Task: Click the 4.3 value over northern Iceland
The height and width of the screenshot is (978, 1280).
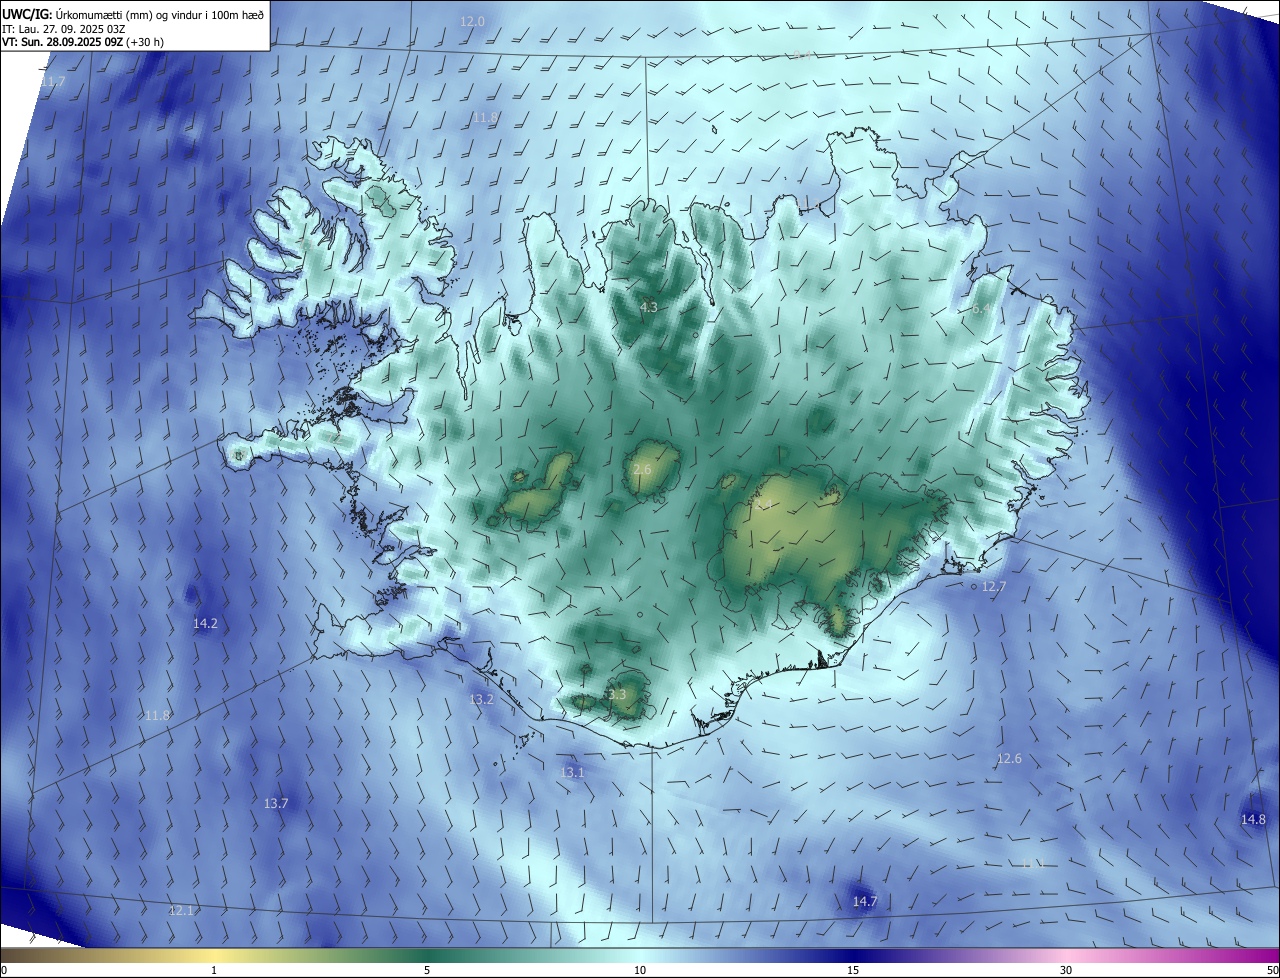Action: point(649,307)
